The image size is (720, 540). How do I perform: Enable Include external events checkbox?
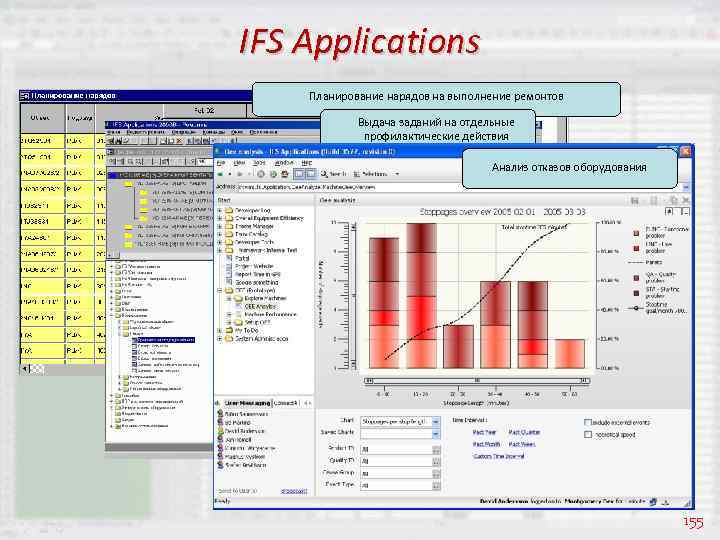(x=587, y=422)
